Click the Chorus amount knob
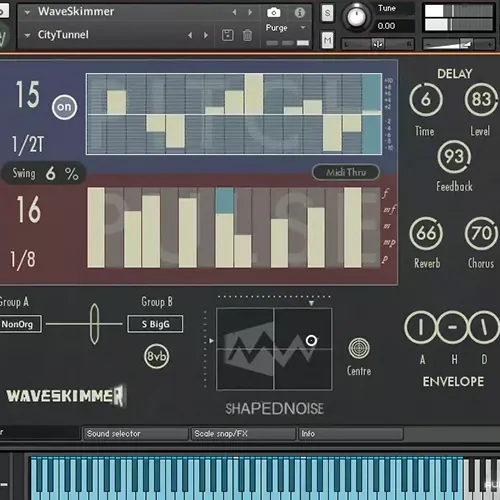 pos(481,233)
